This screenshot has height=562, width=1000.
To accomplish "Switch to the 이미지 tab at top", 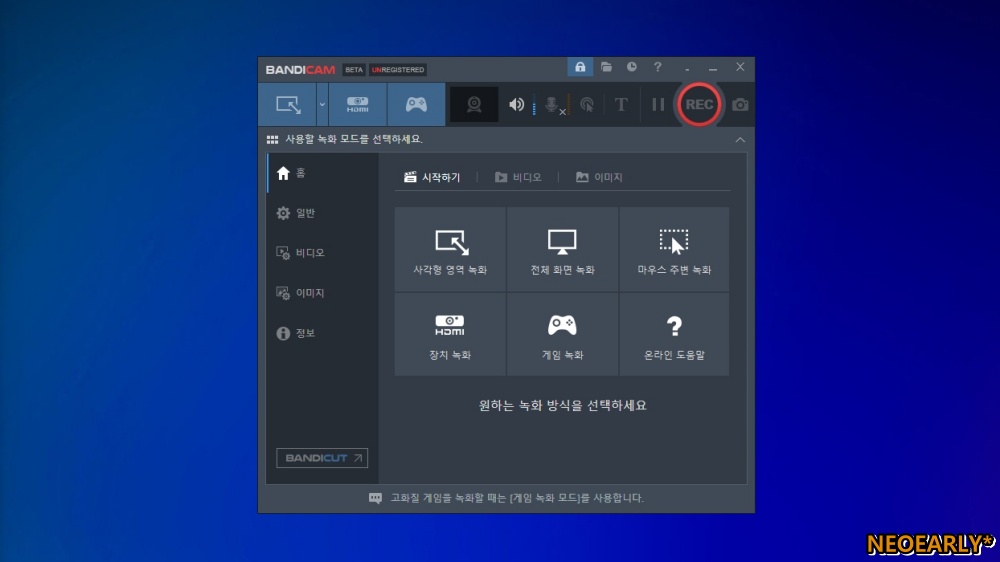I will pos(599,177).
